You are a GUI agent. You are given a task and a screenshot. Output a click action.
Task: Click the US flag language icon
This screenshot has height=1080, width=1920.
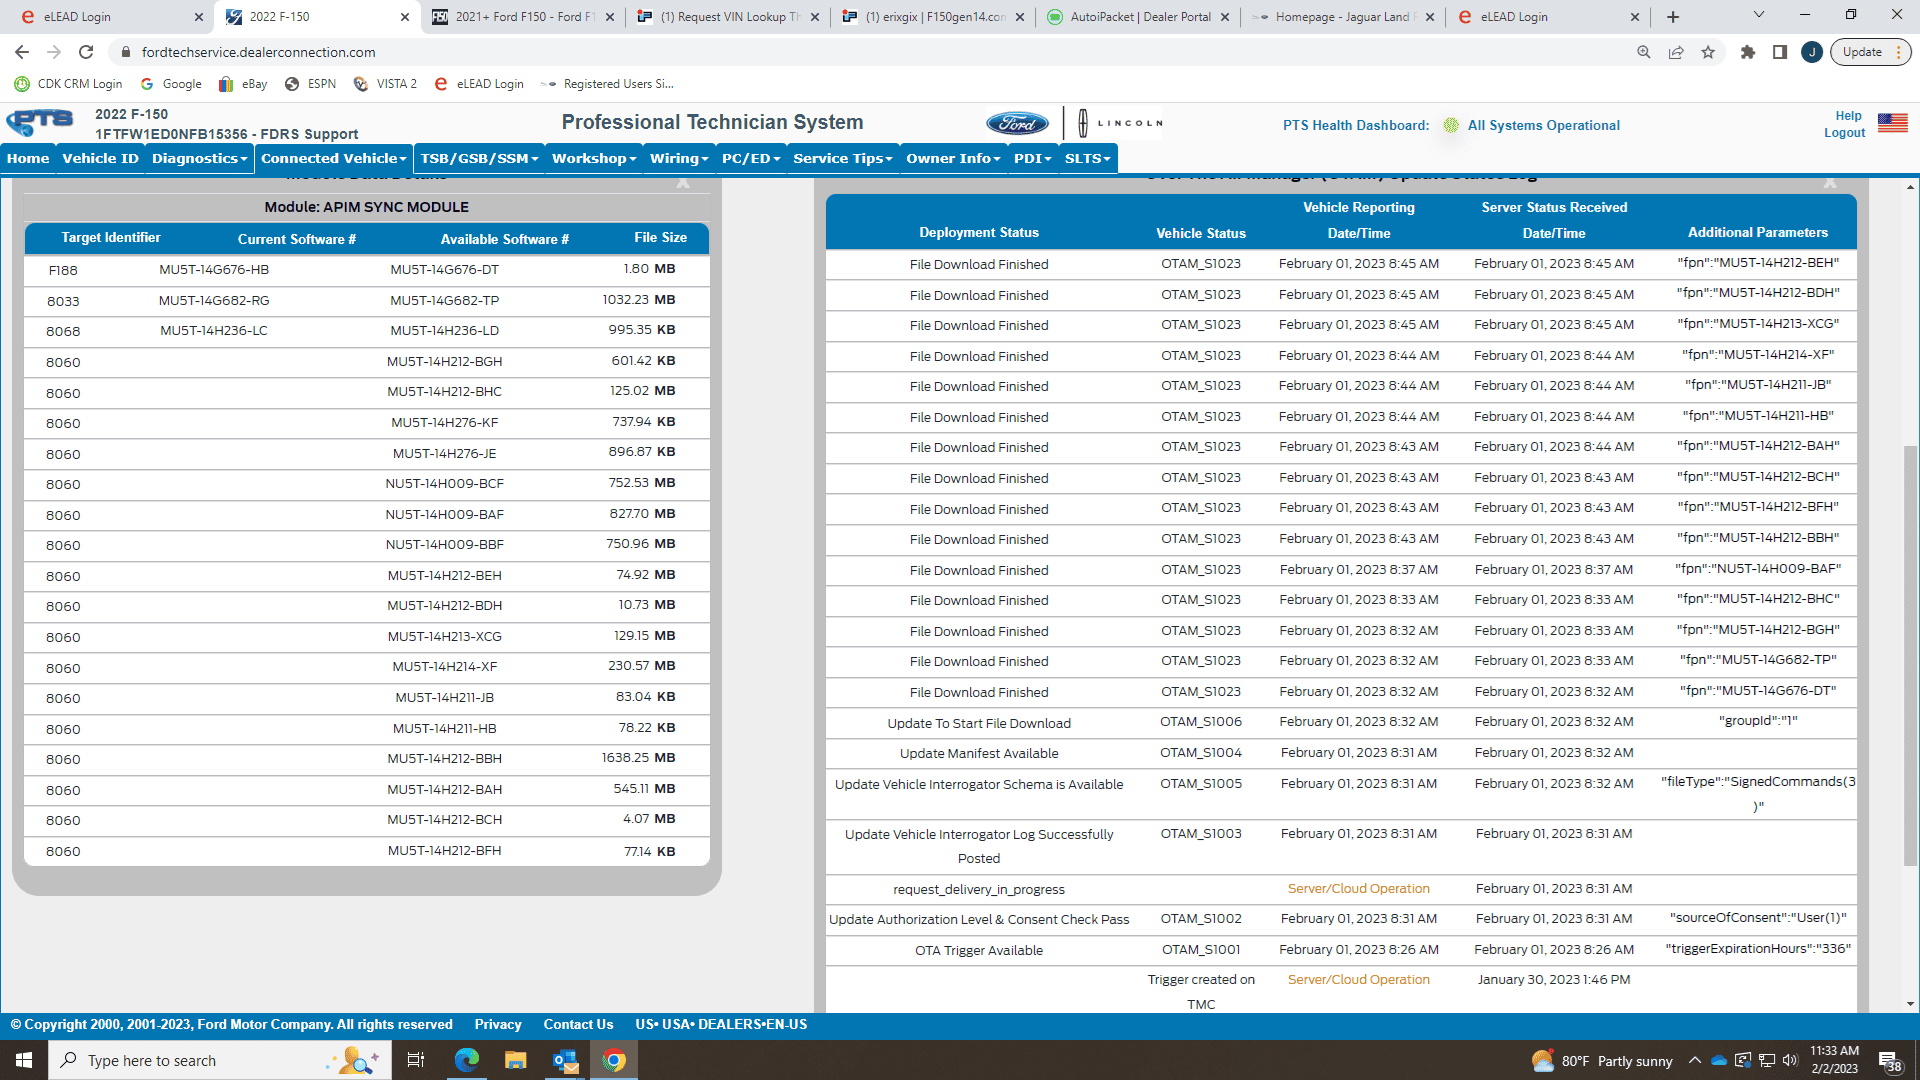tap(1892, 123)
